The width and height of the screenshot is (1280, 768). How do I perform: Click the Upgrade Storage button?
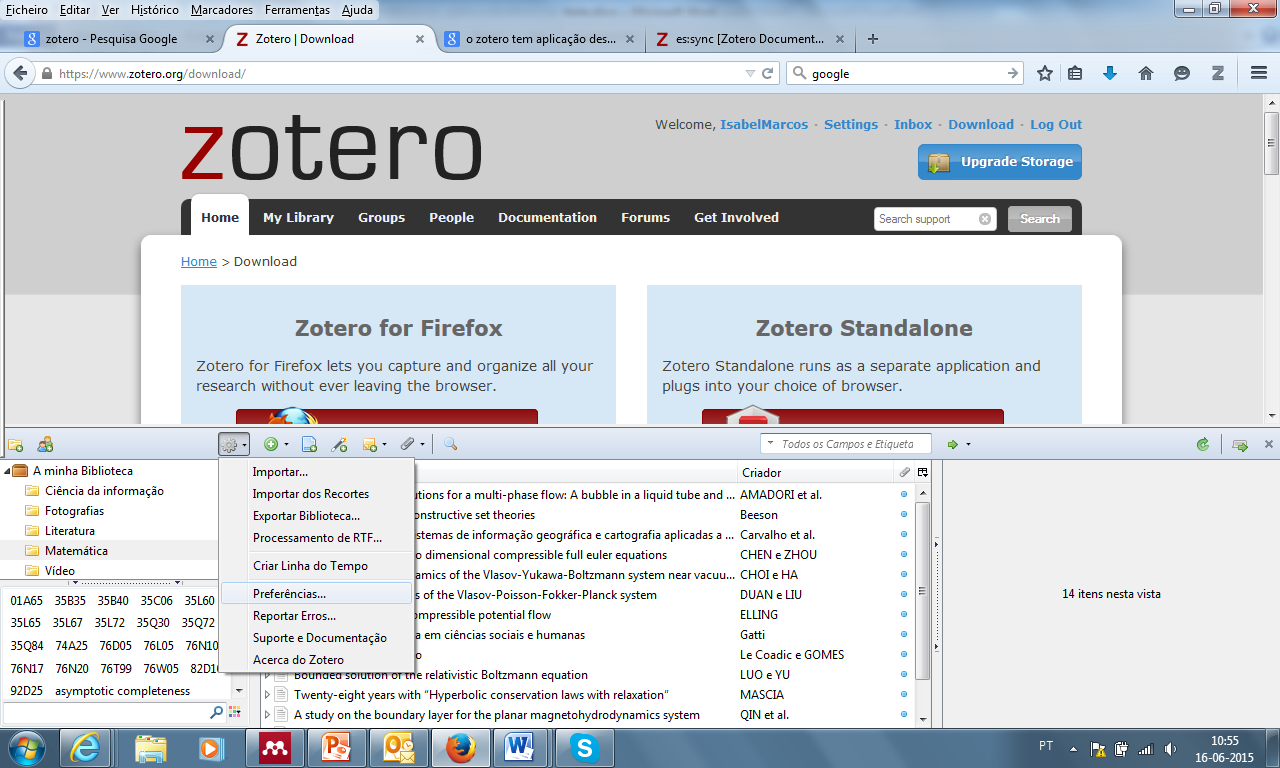(1000, 162)
